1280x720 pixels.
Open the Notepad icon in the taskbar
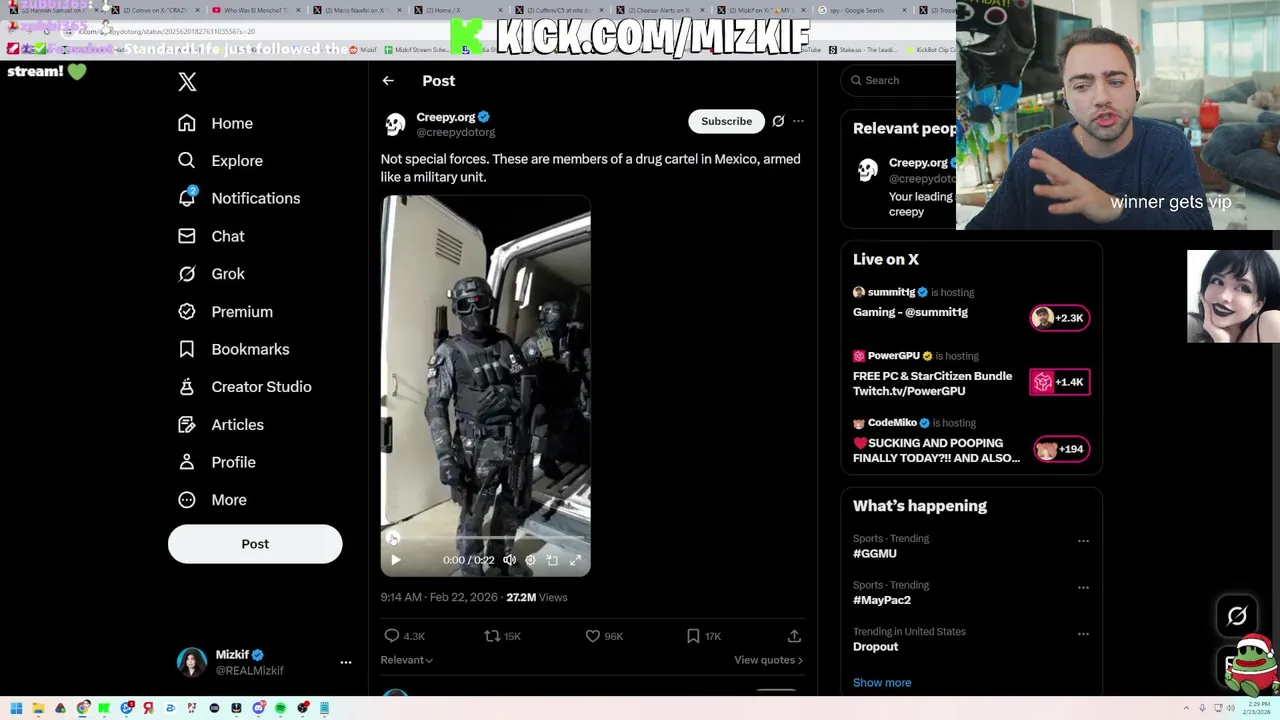tap(324, 708)
